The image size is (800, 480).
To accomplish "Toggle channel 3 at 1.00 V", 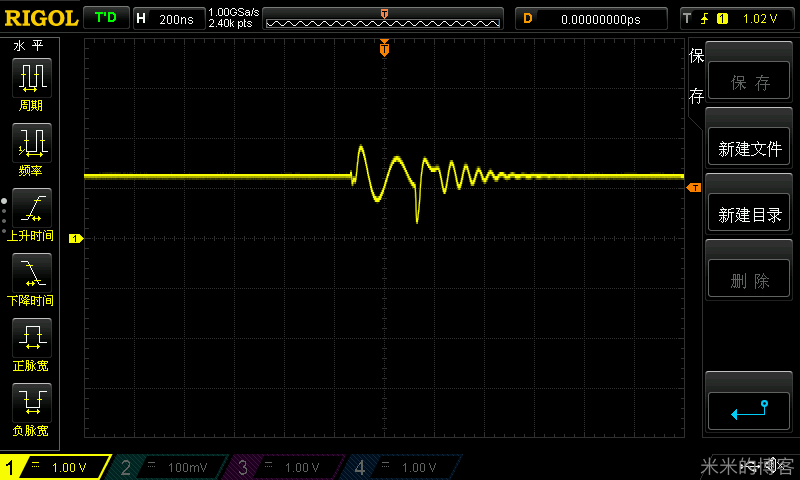I will pyautogui.click(x=286, y=467).
